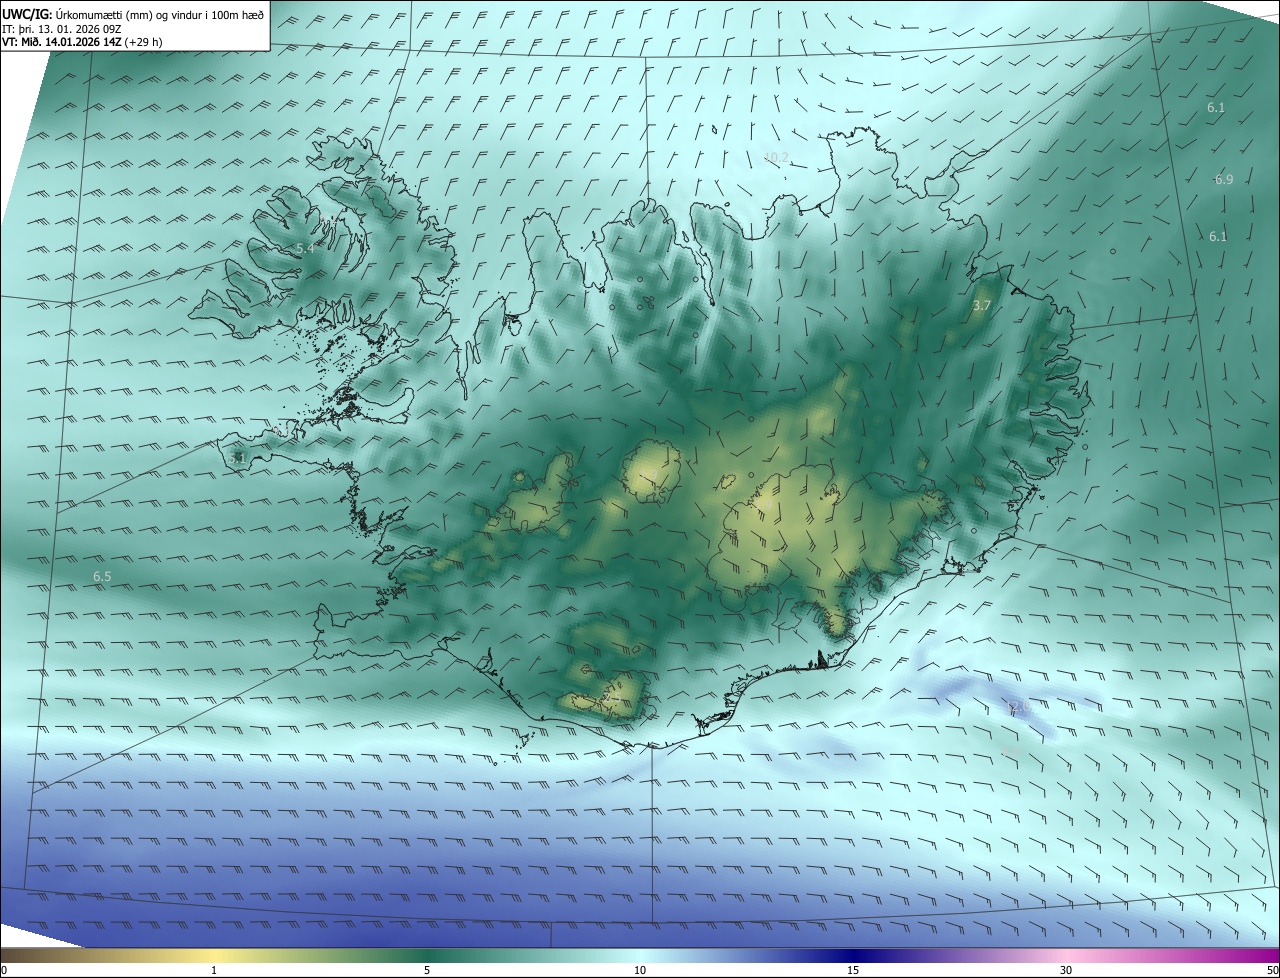Click the 5.4 value label over the Westfjords

point(305,248)
